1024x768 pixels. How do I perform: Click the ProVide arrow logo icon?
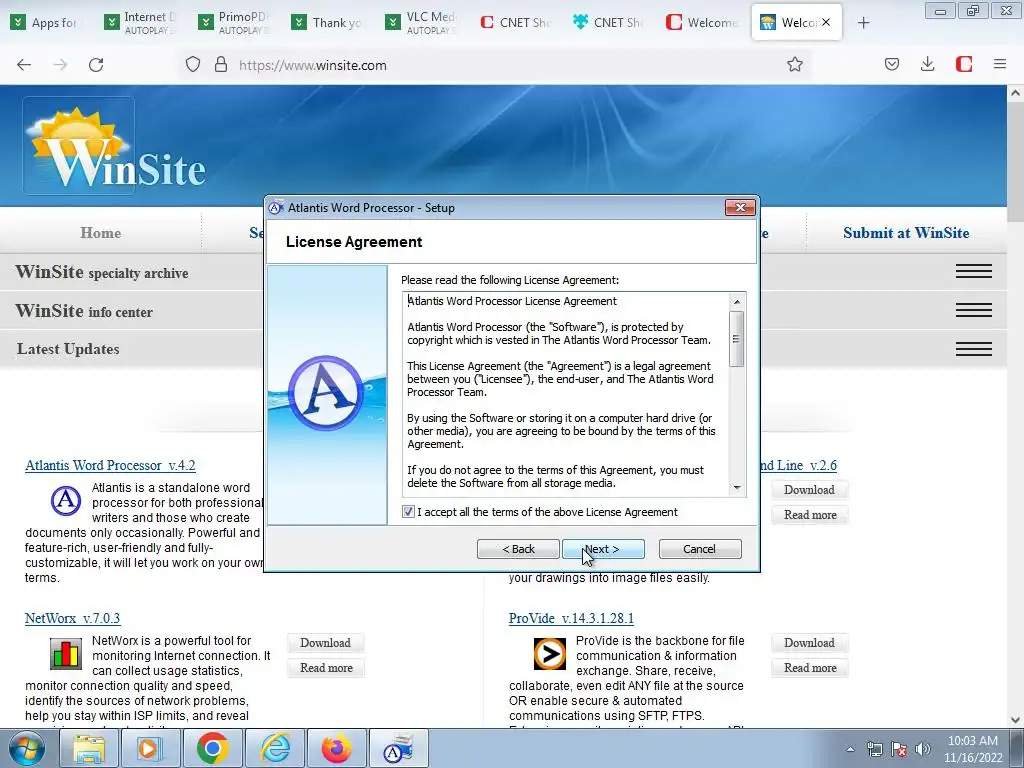coord(550,654)
